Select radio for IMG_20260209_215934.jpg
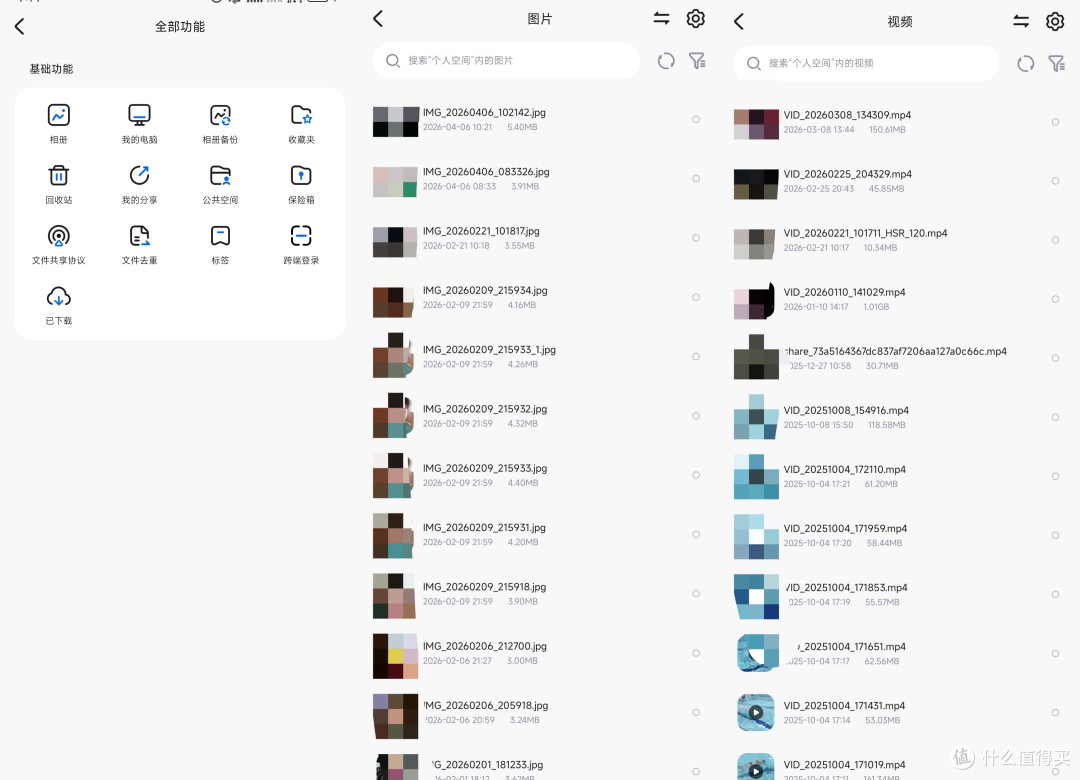This screenshot has height=780, width=1080. [x=696, y=297]
